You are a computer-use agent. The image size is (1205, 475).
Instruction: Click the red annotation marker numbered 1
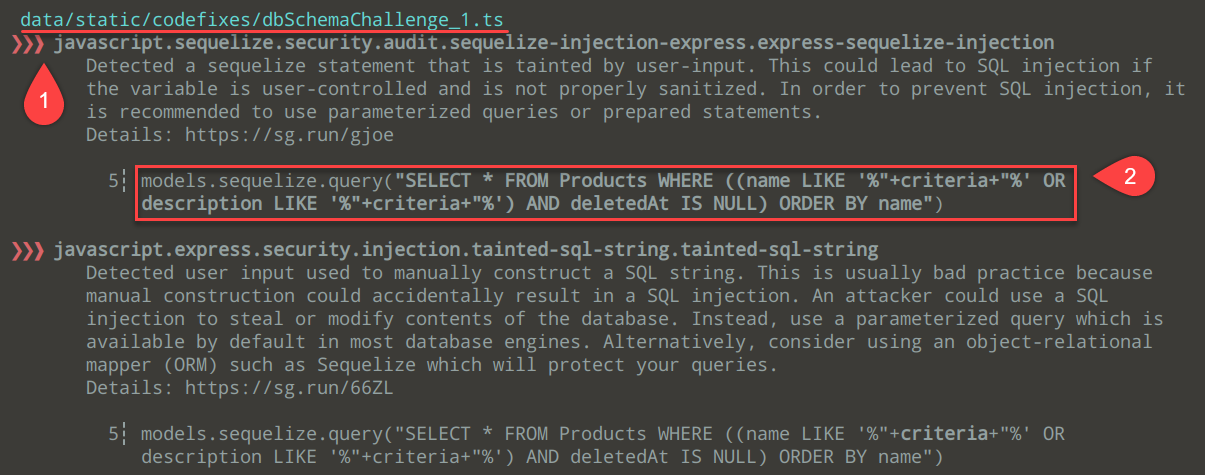(38, 99)
